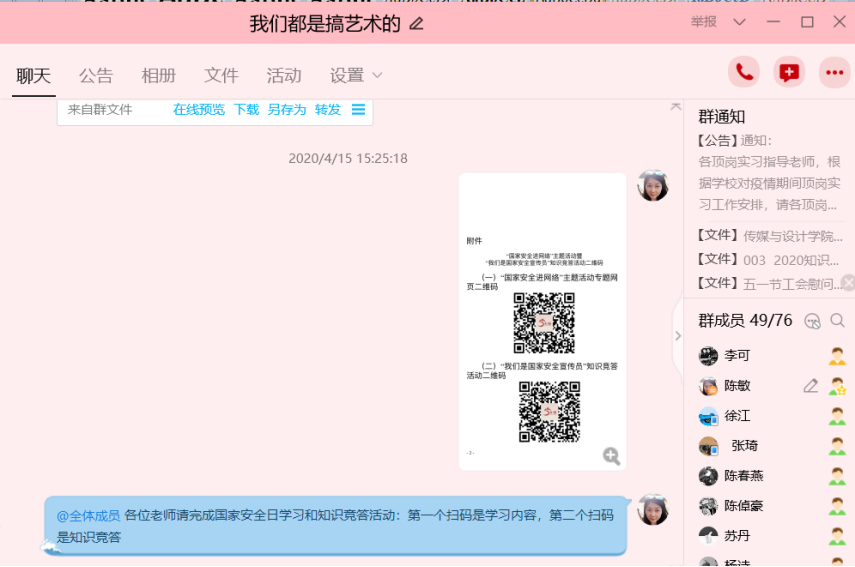
Task: Open the dropdown arrow next to 举报
Action: (740, 22)
